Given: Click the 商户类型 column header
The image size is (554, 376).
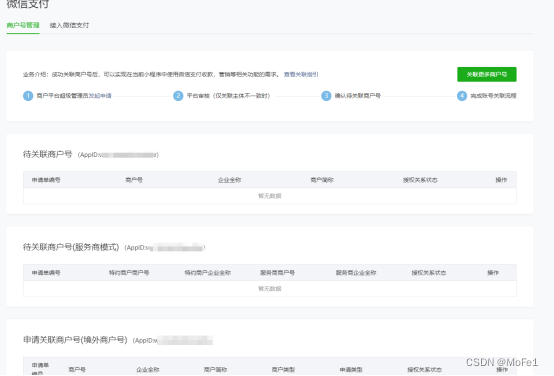Looking at the screenshot, I should click(x=283, y=370).
